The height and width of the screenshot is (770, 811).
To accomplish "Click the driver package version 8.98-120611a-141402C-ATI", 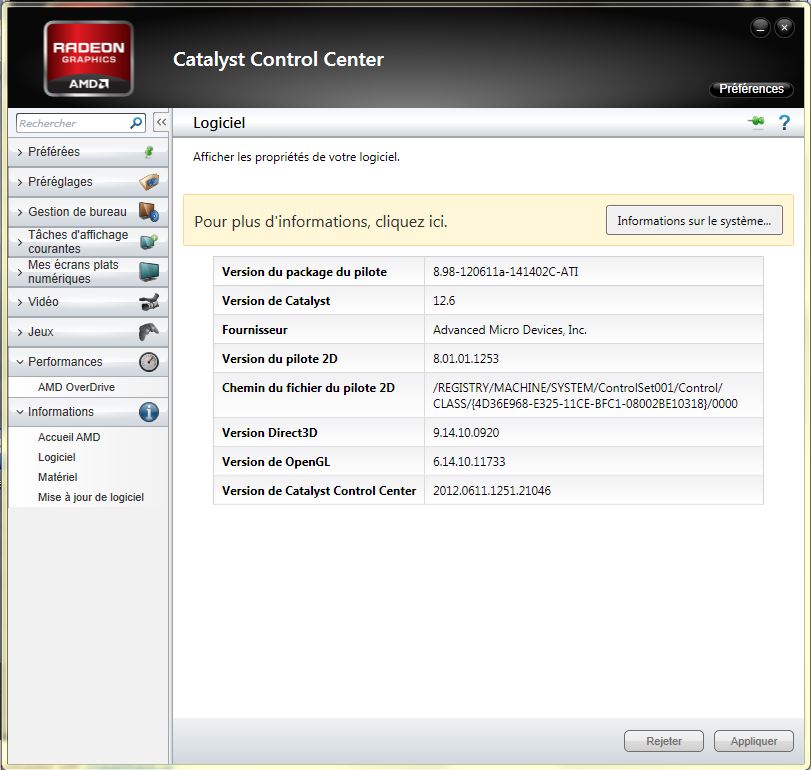I will tap(506, 272).
